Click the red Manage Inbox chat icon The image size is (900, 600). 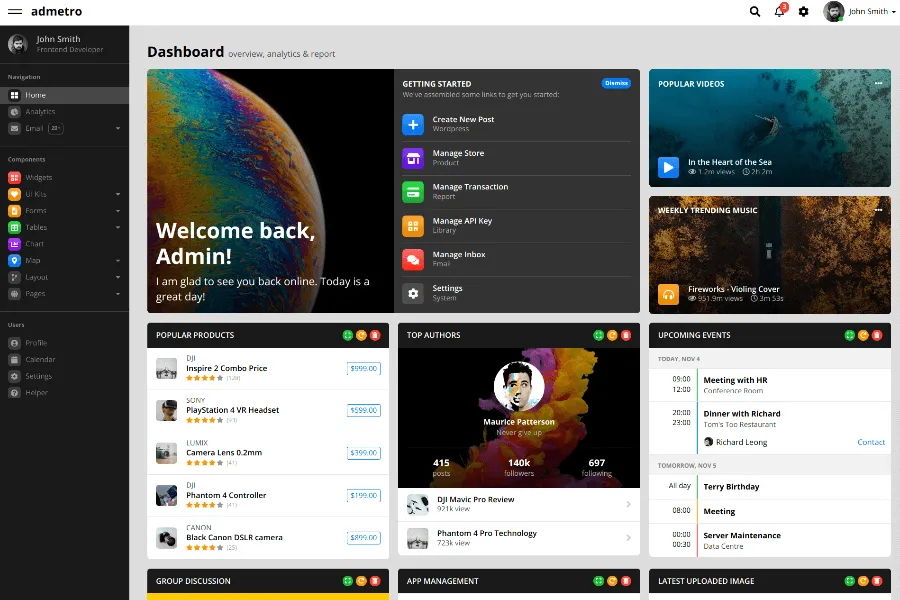(413, 259)
